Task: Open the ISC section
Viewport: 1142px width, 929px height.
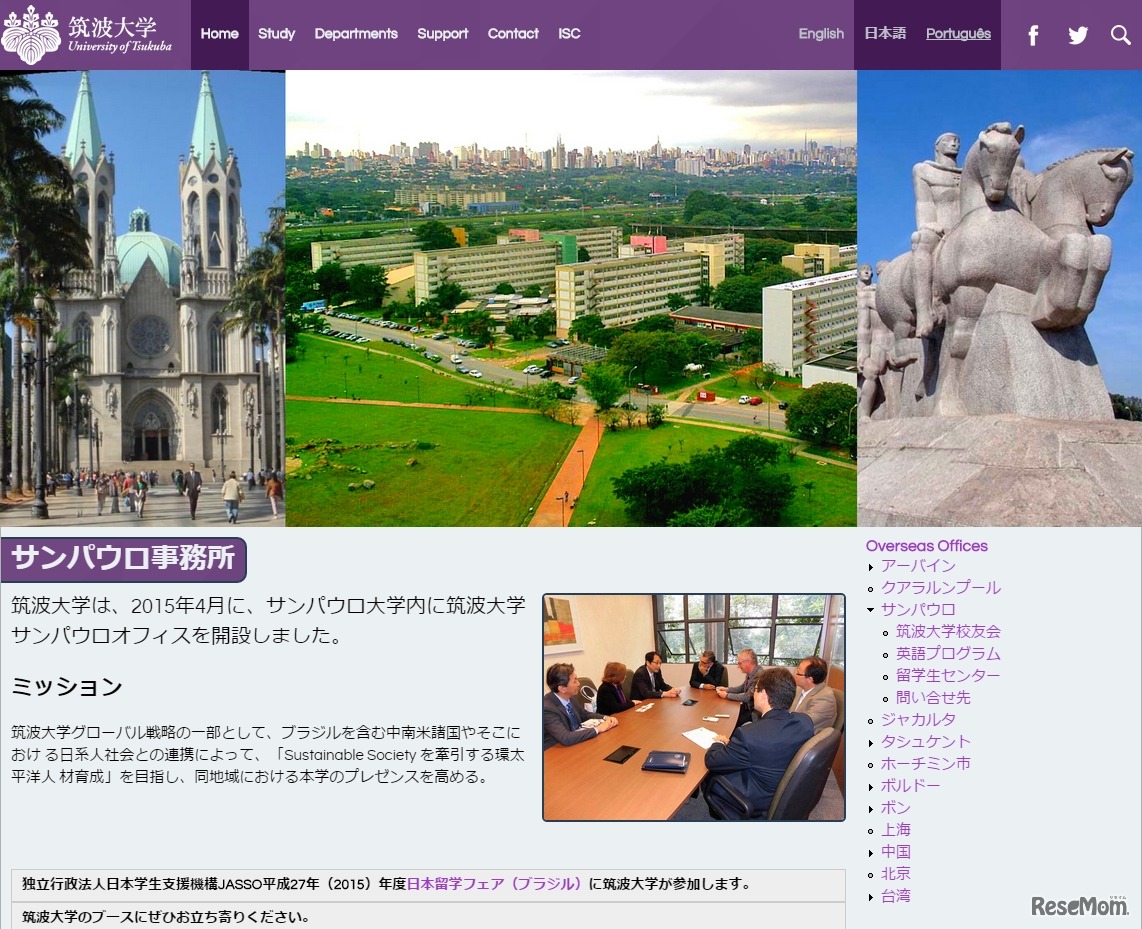Action: pos(569,34)
